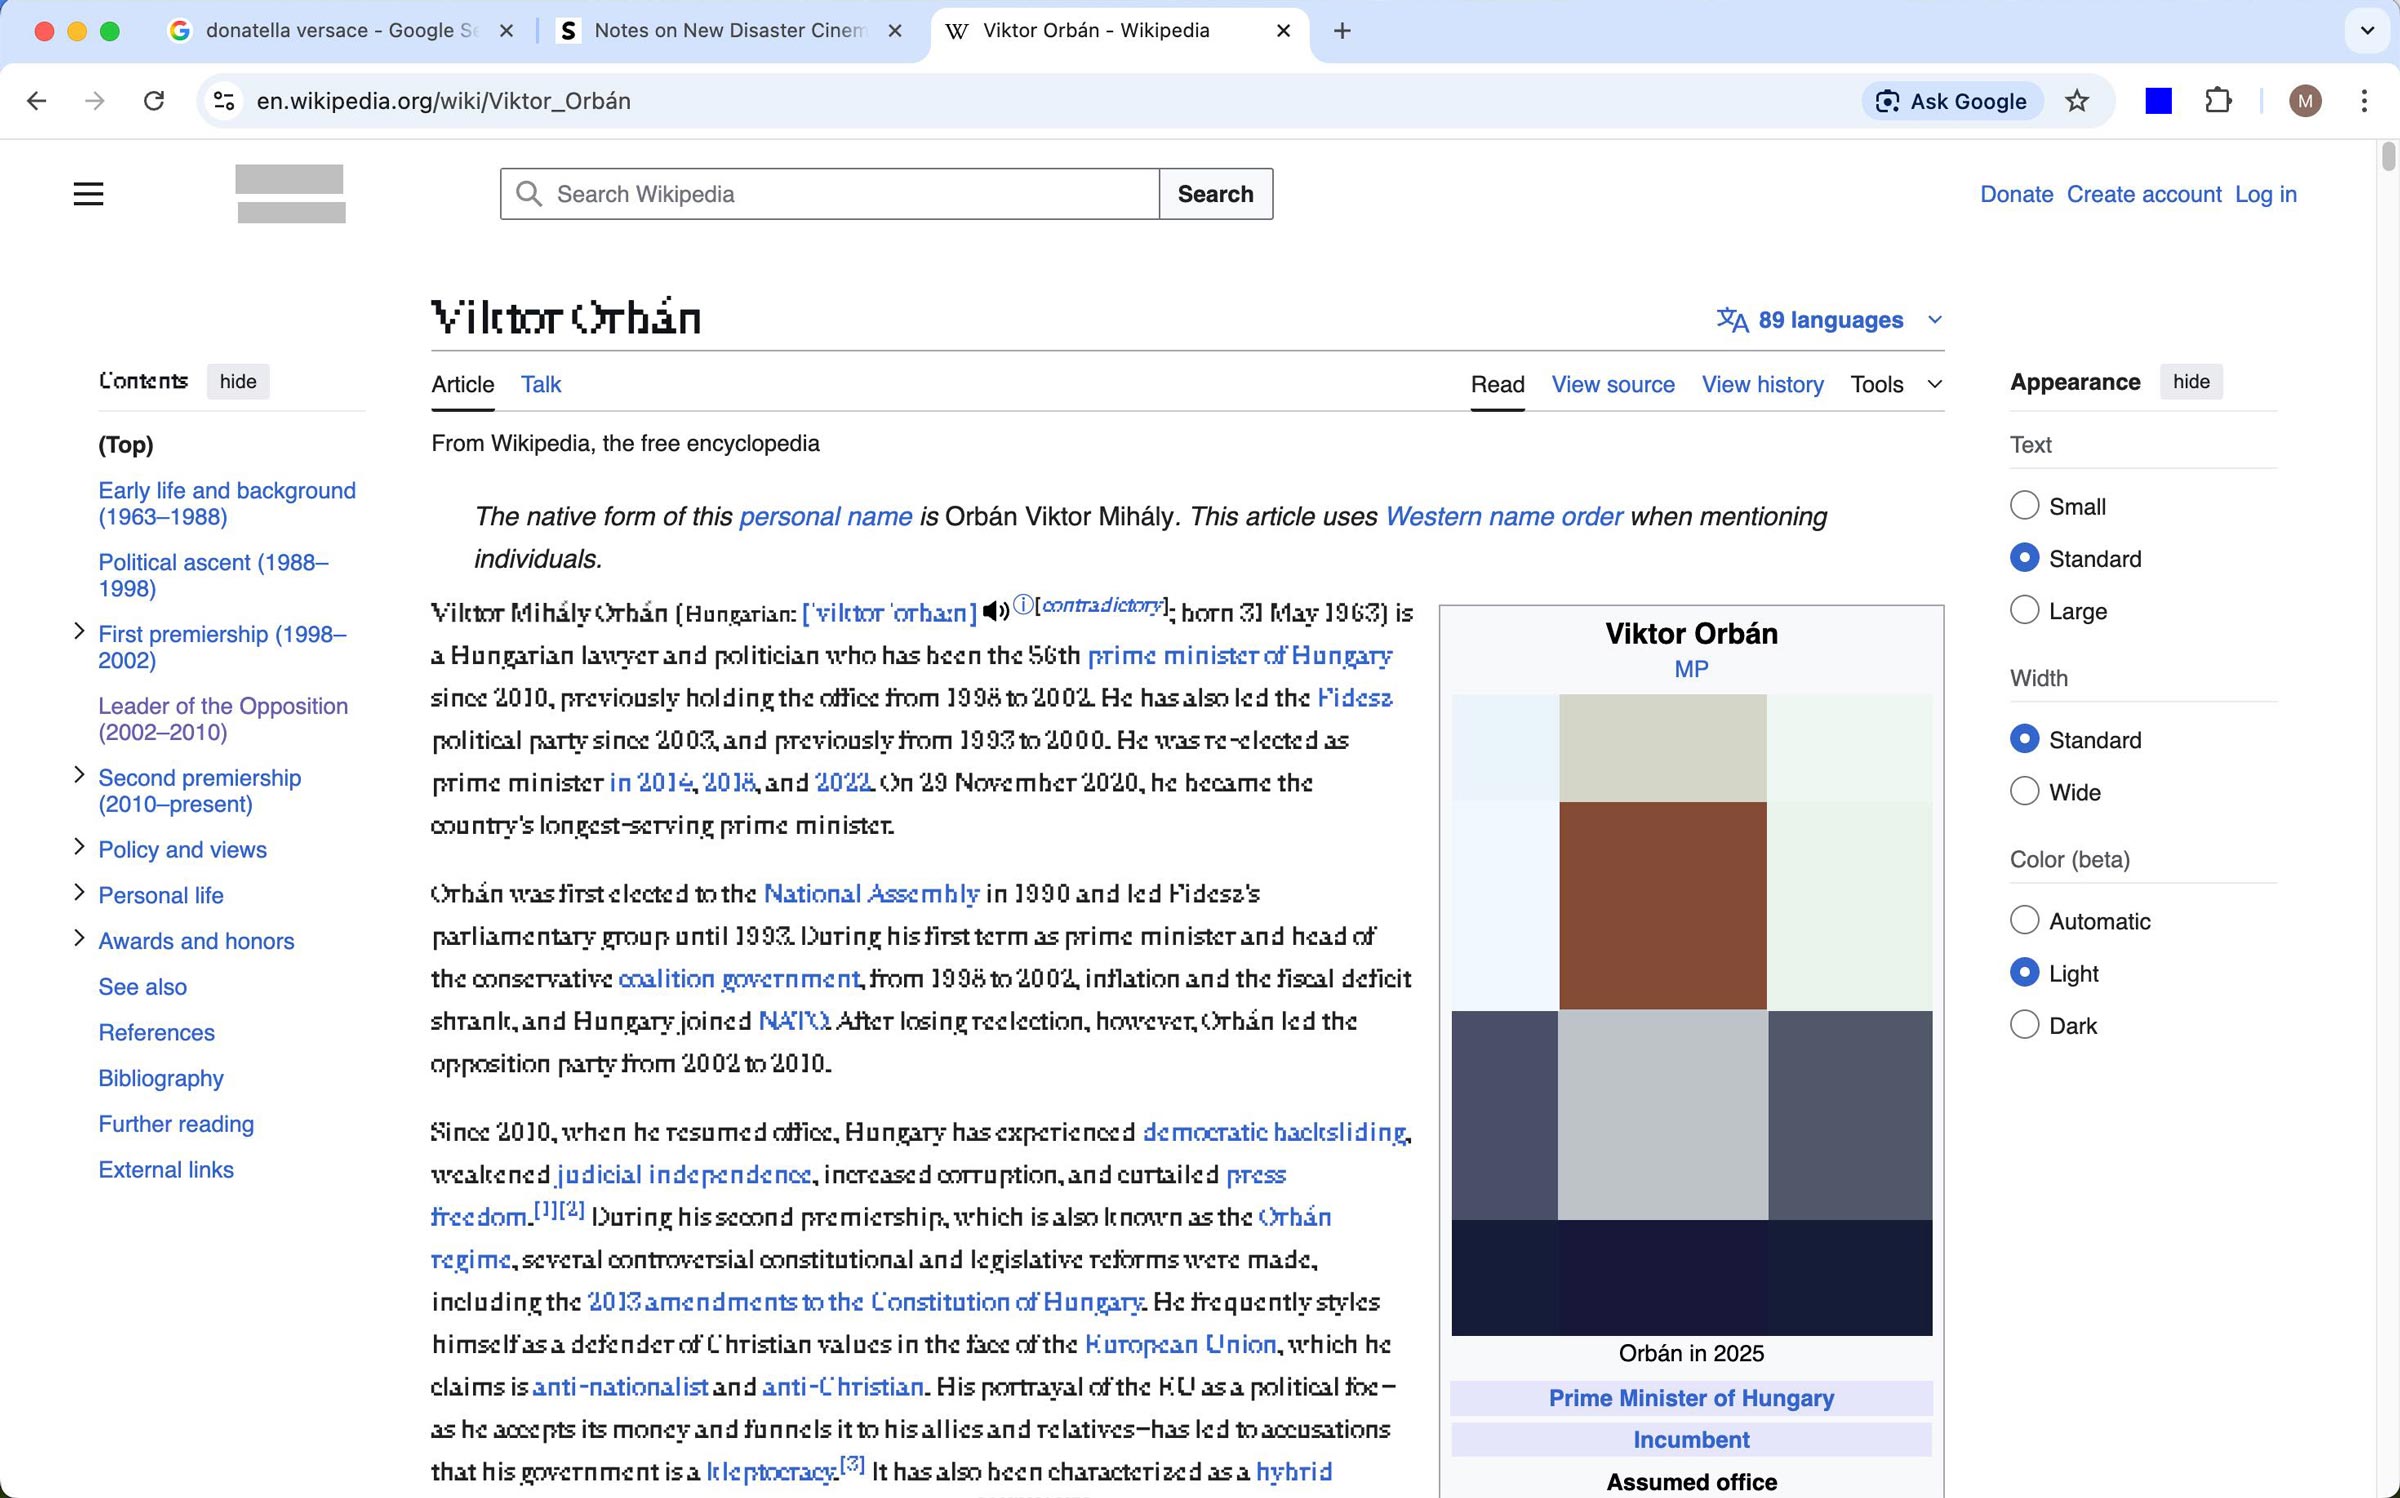Open the Wikipedia hamburger main menu

88,193
